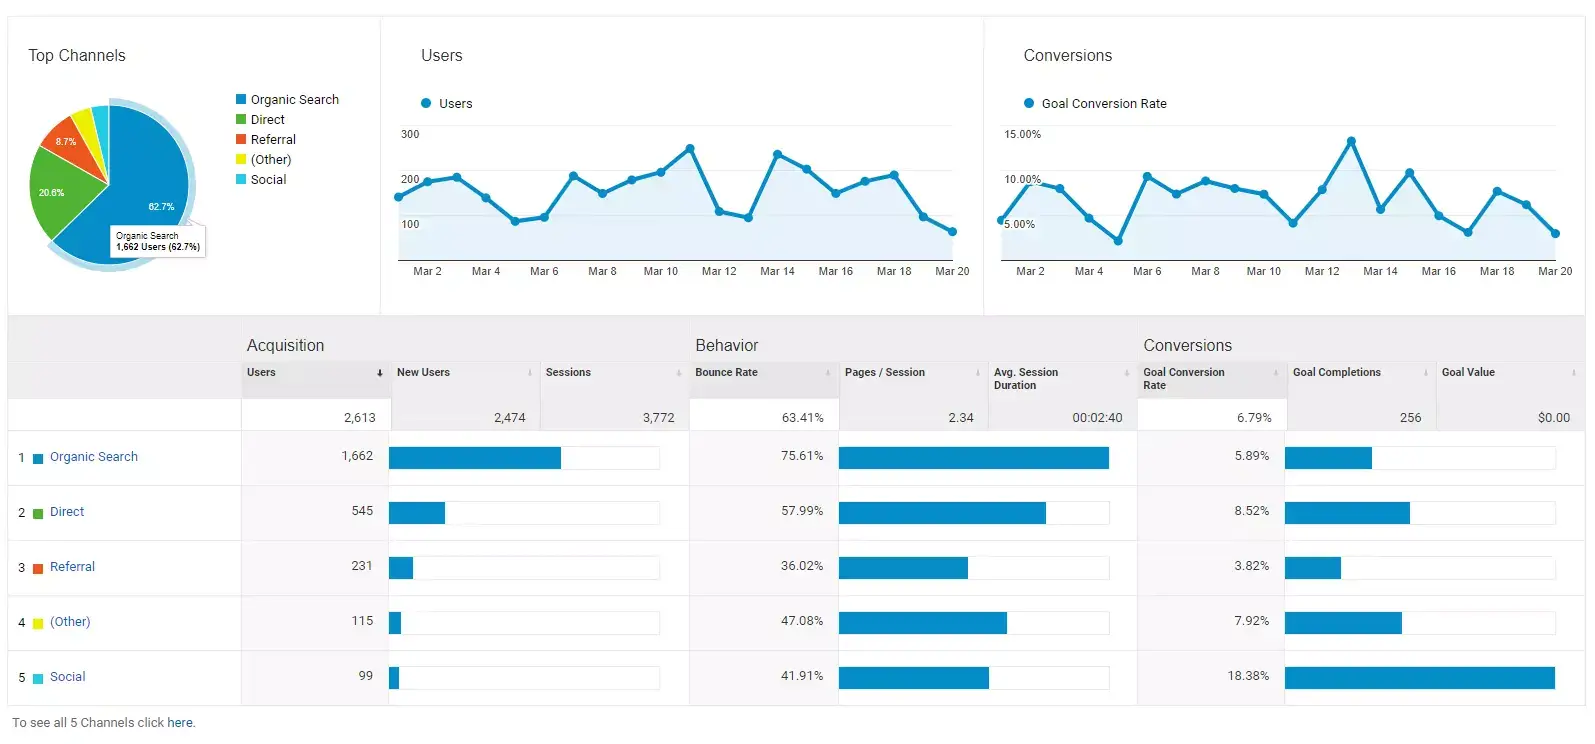Click Referral Pages / Session bar

(x=903, y=568)
